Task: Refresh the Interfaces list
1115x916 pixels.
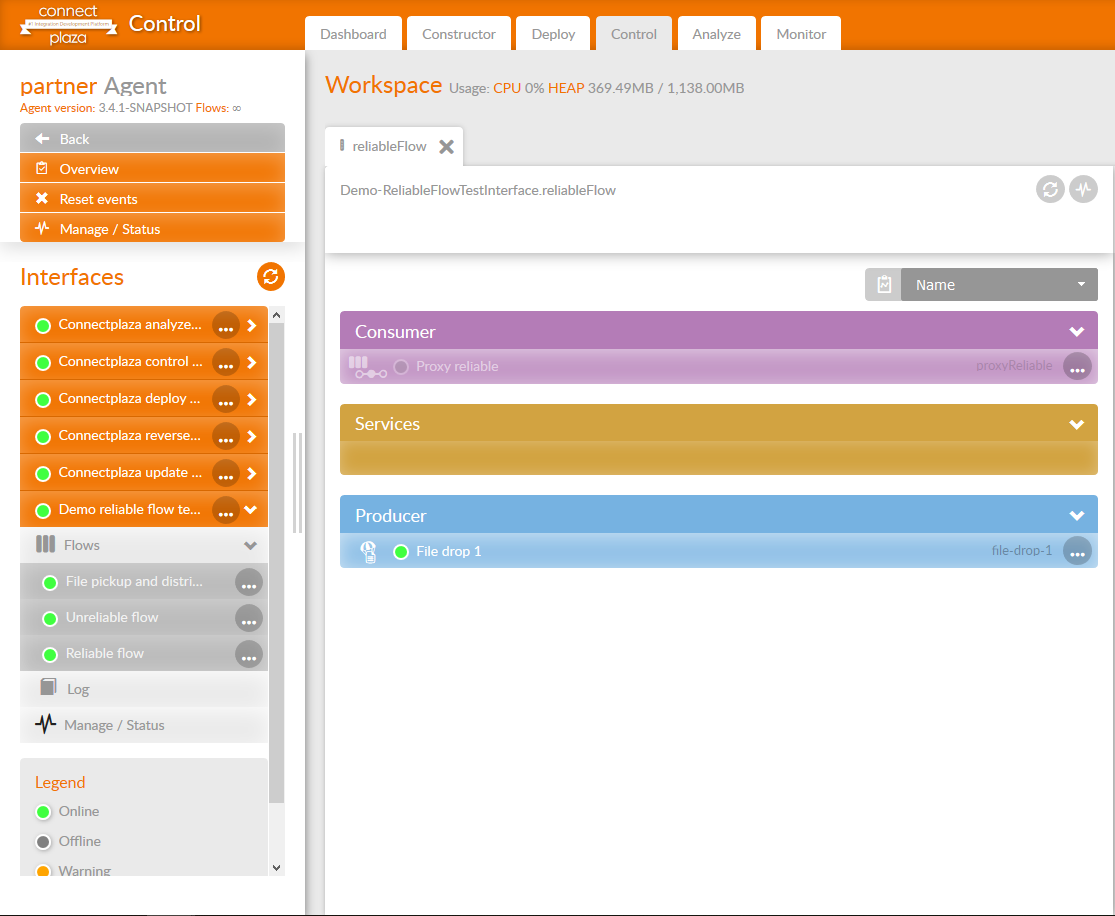Action: tap(271, 277)
